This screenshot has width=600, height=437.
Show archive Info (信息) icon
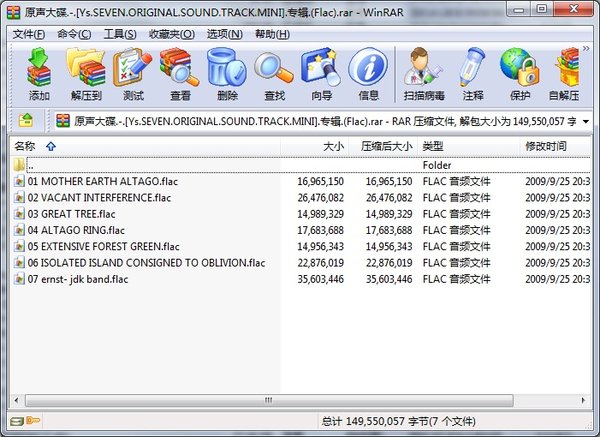[368, 74]
